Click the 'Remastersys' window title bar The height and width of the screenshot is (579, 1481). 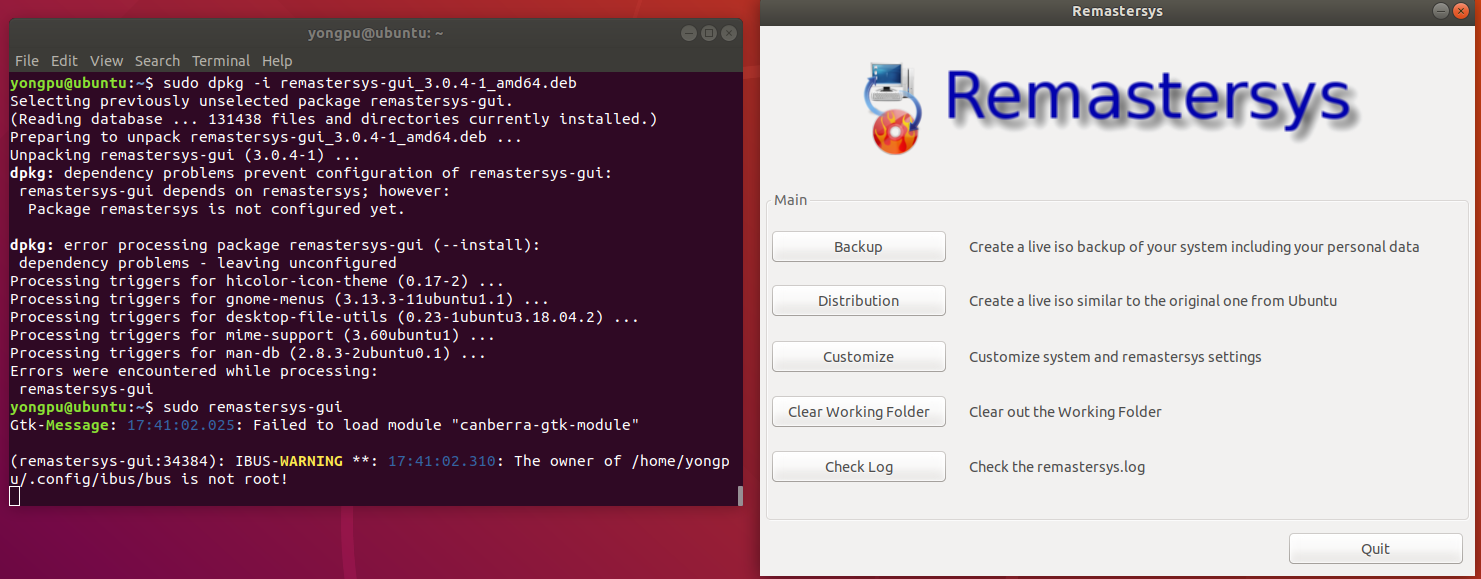click(1117, 12)
